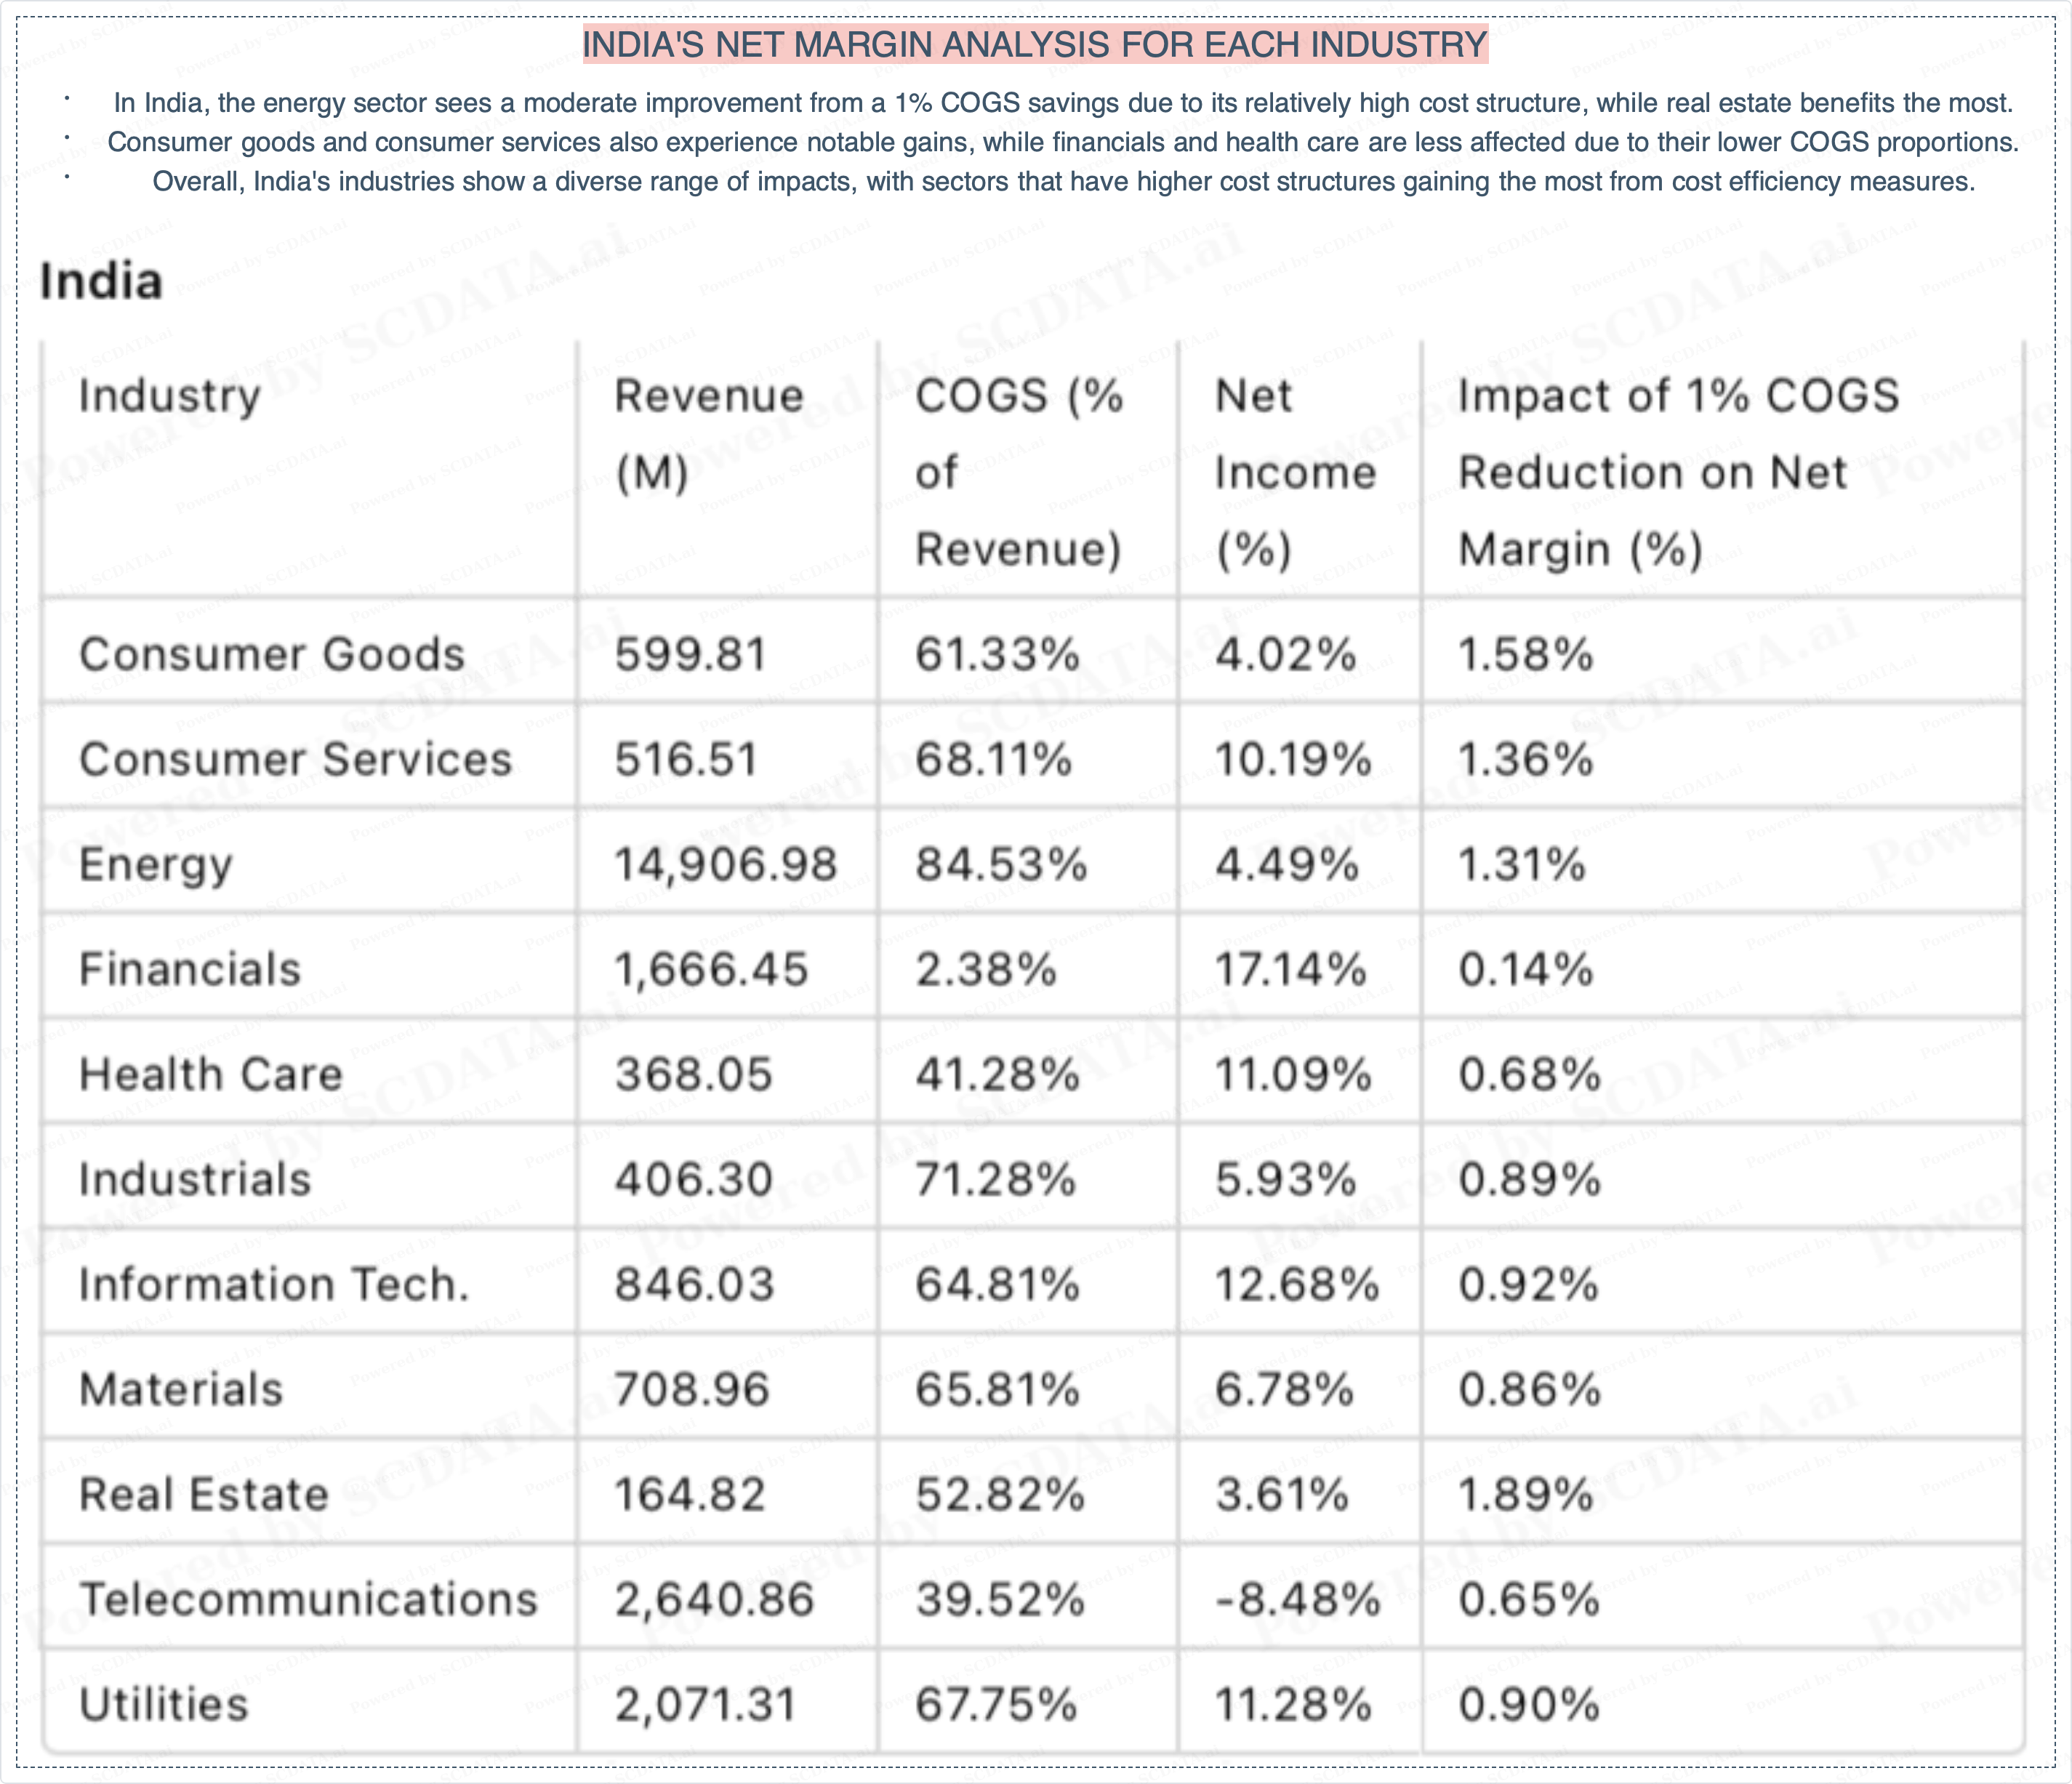Select the Consumer Services row label

point(295,760)
